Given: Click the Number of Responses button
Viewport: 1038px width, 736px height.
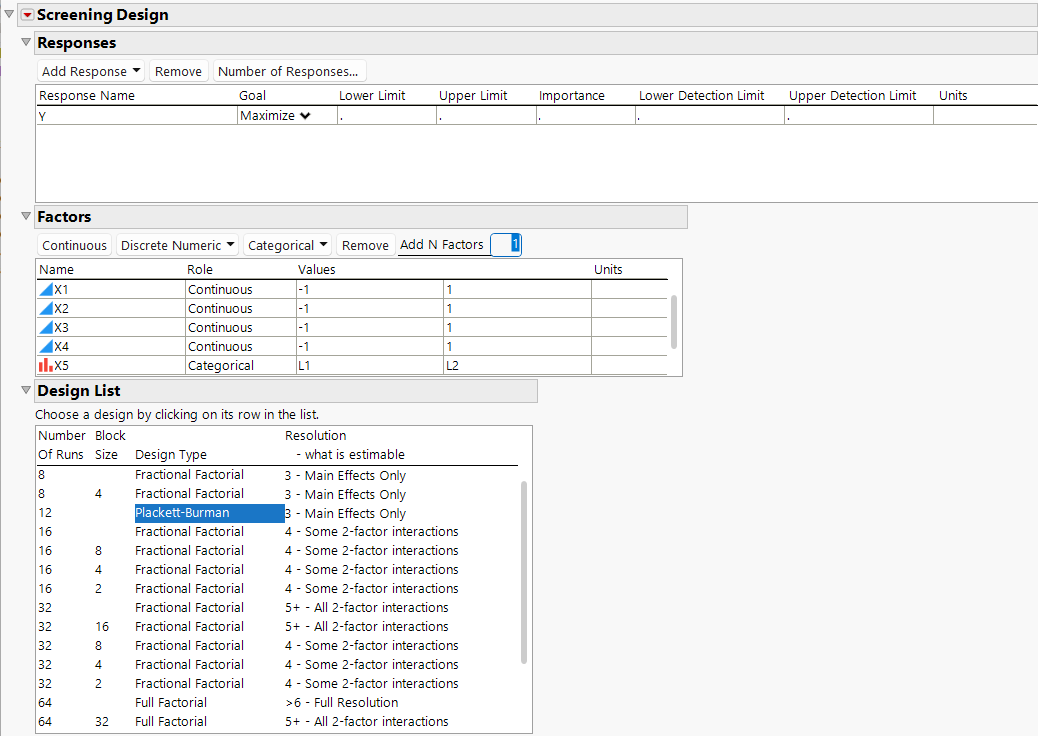Looking at the screenshot, I should (288, 72).
